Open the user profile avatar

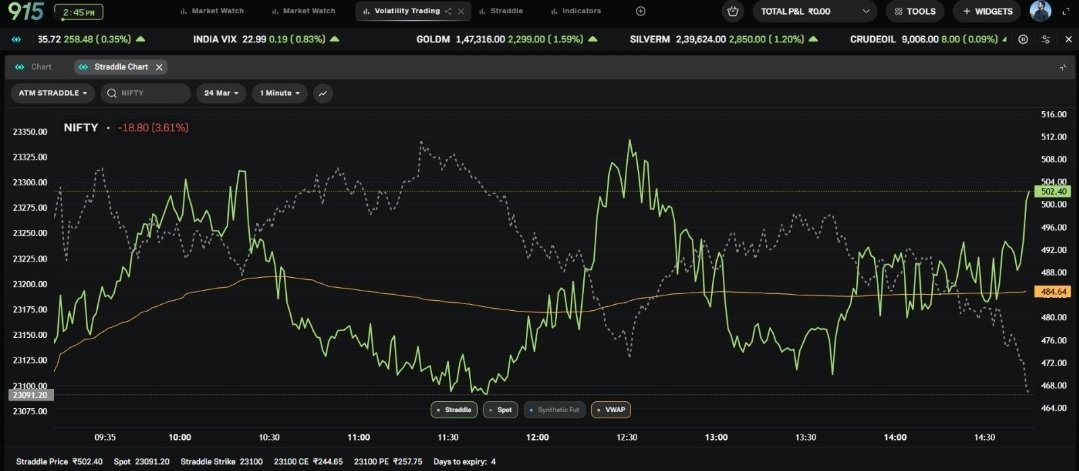point(1040,11)
